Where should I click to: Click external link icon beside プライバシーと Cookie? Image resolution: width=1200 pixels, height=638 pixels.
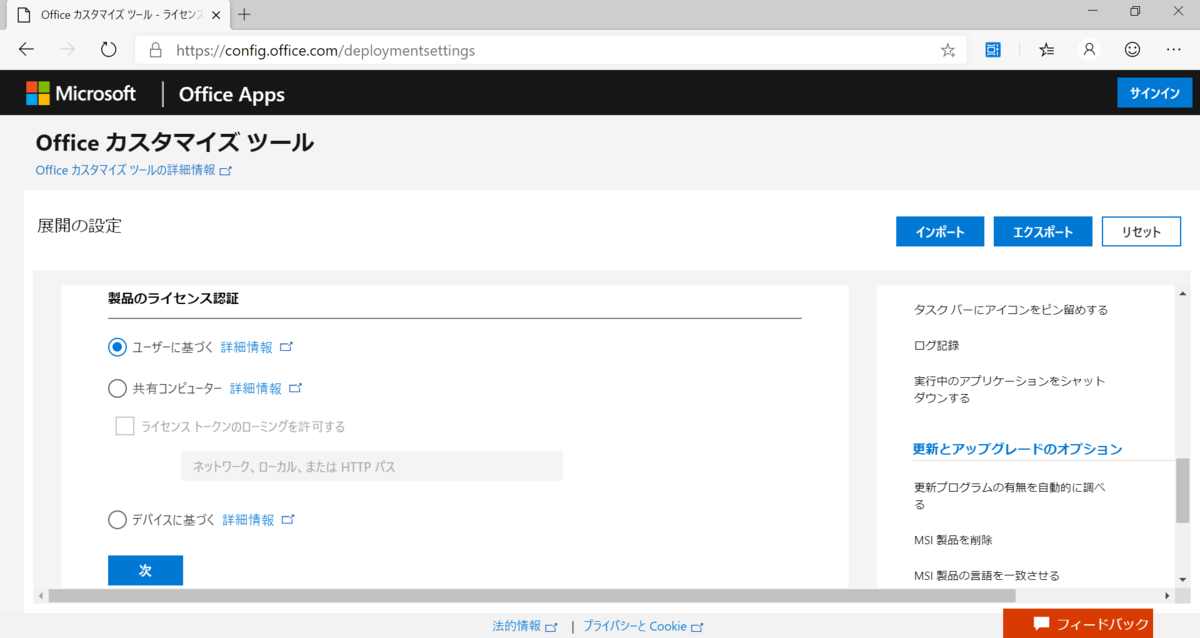click(x=697, y=627)
